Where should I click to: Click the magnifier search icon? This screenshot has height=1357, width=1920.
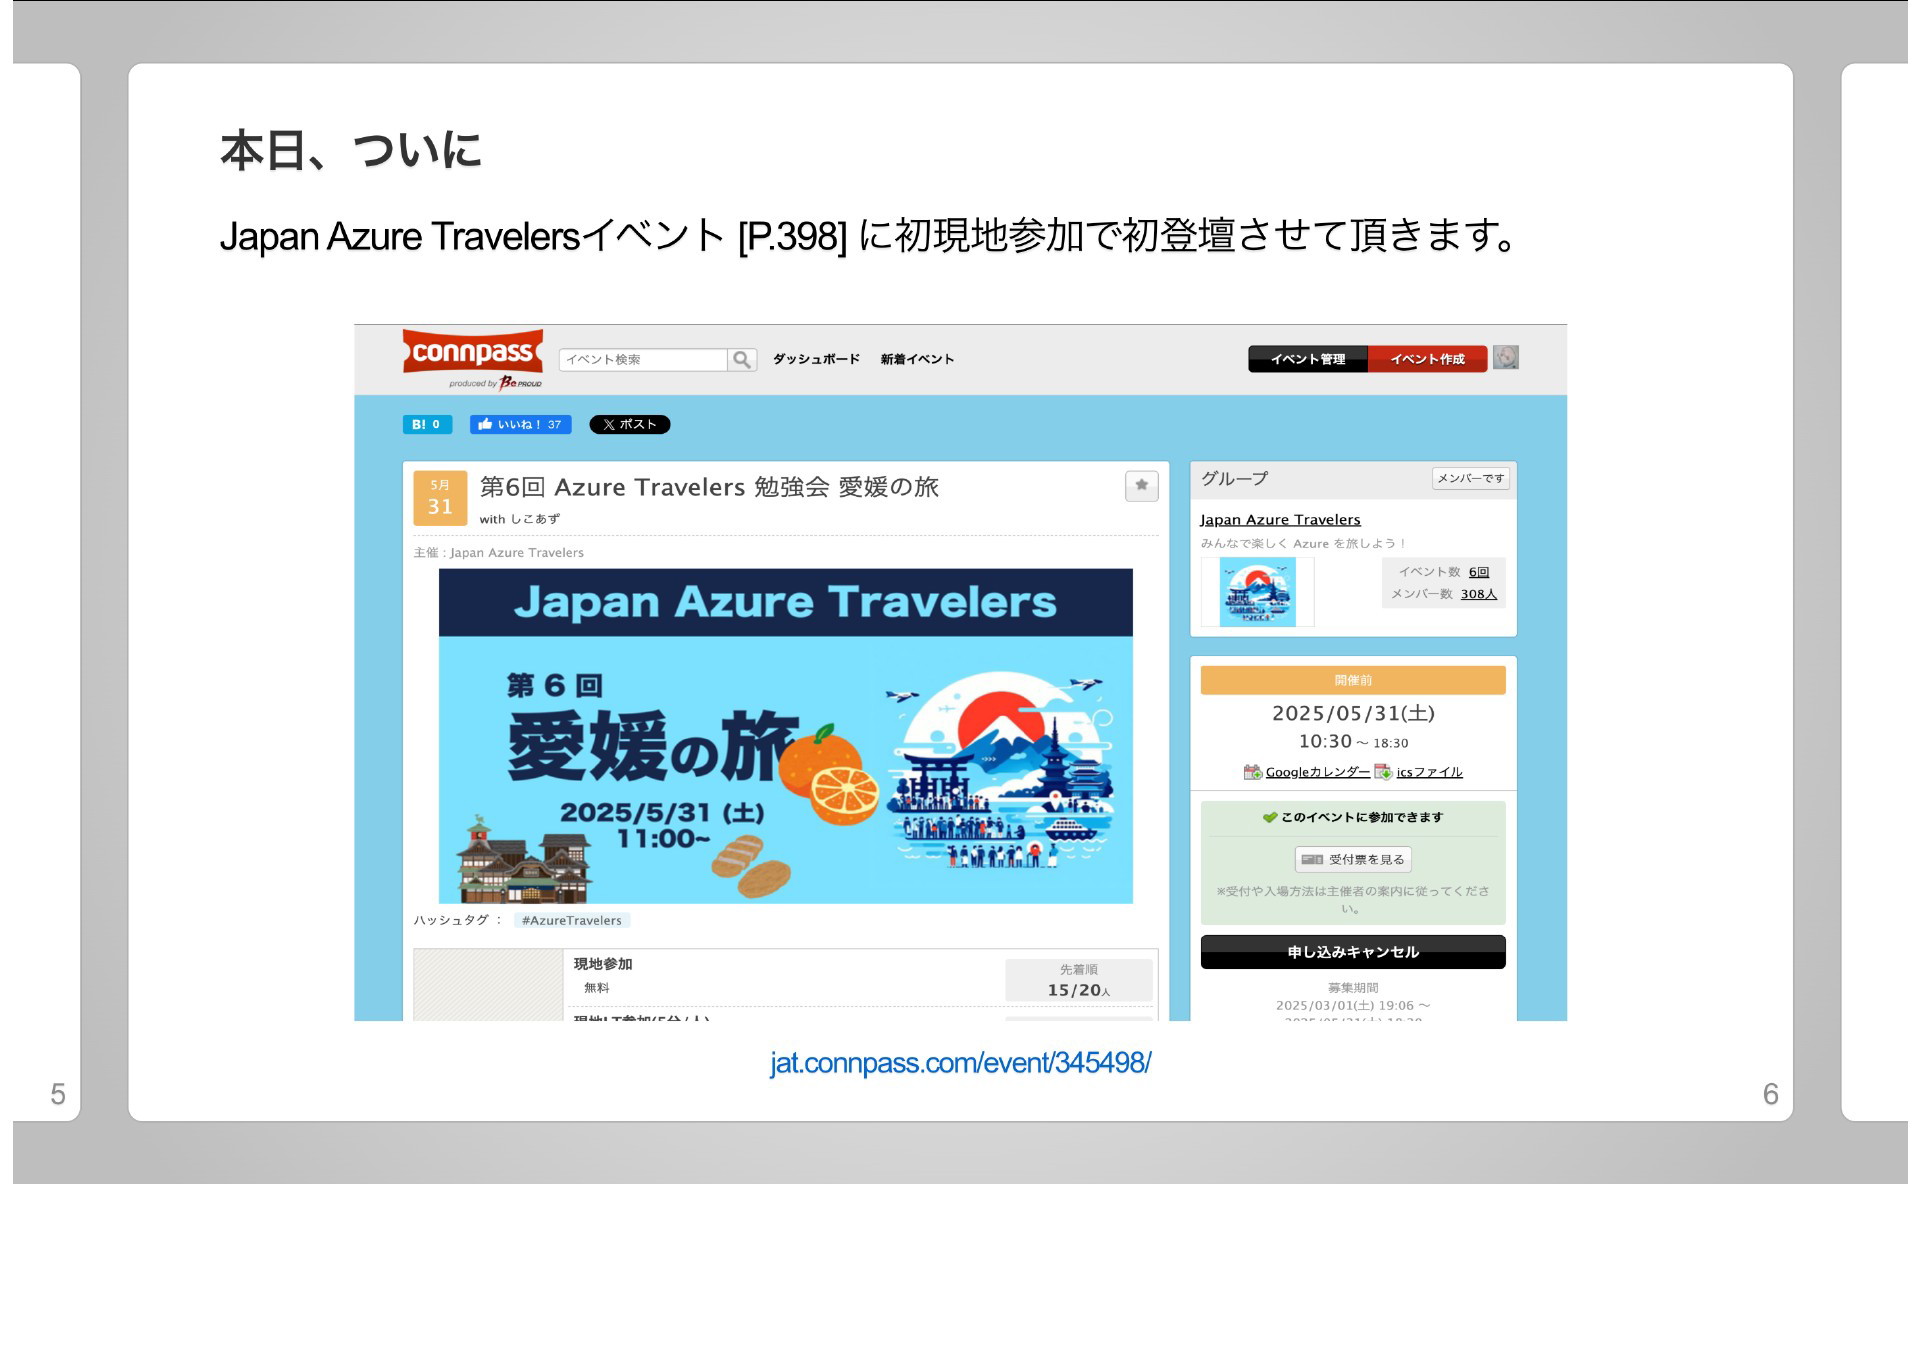(x=742, y=359)
